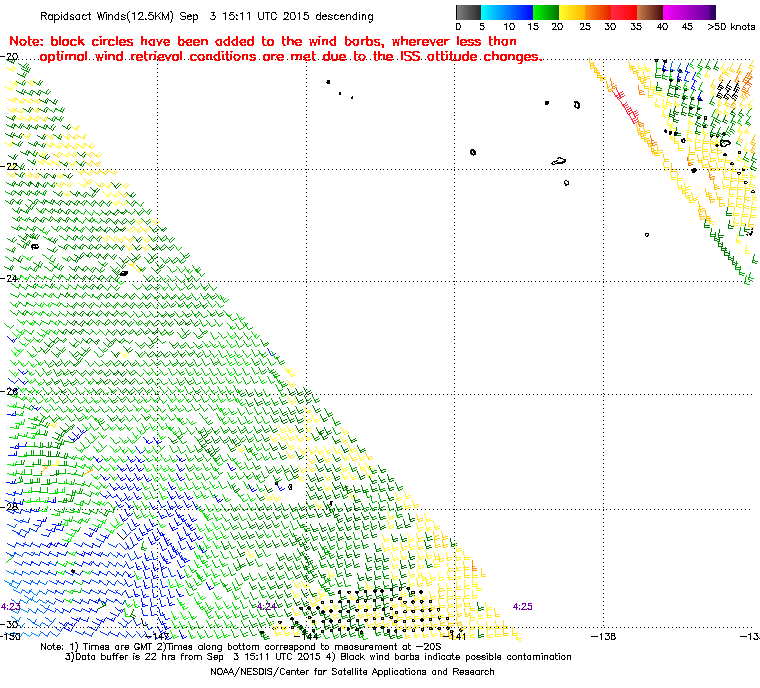Click the orange 25-30 knots color band
The height and width of the screenshot is (688, 760).
(598, 12)
